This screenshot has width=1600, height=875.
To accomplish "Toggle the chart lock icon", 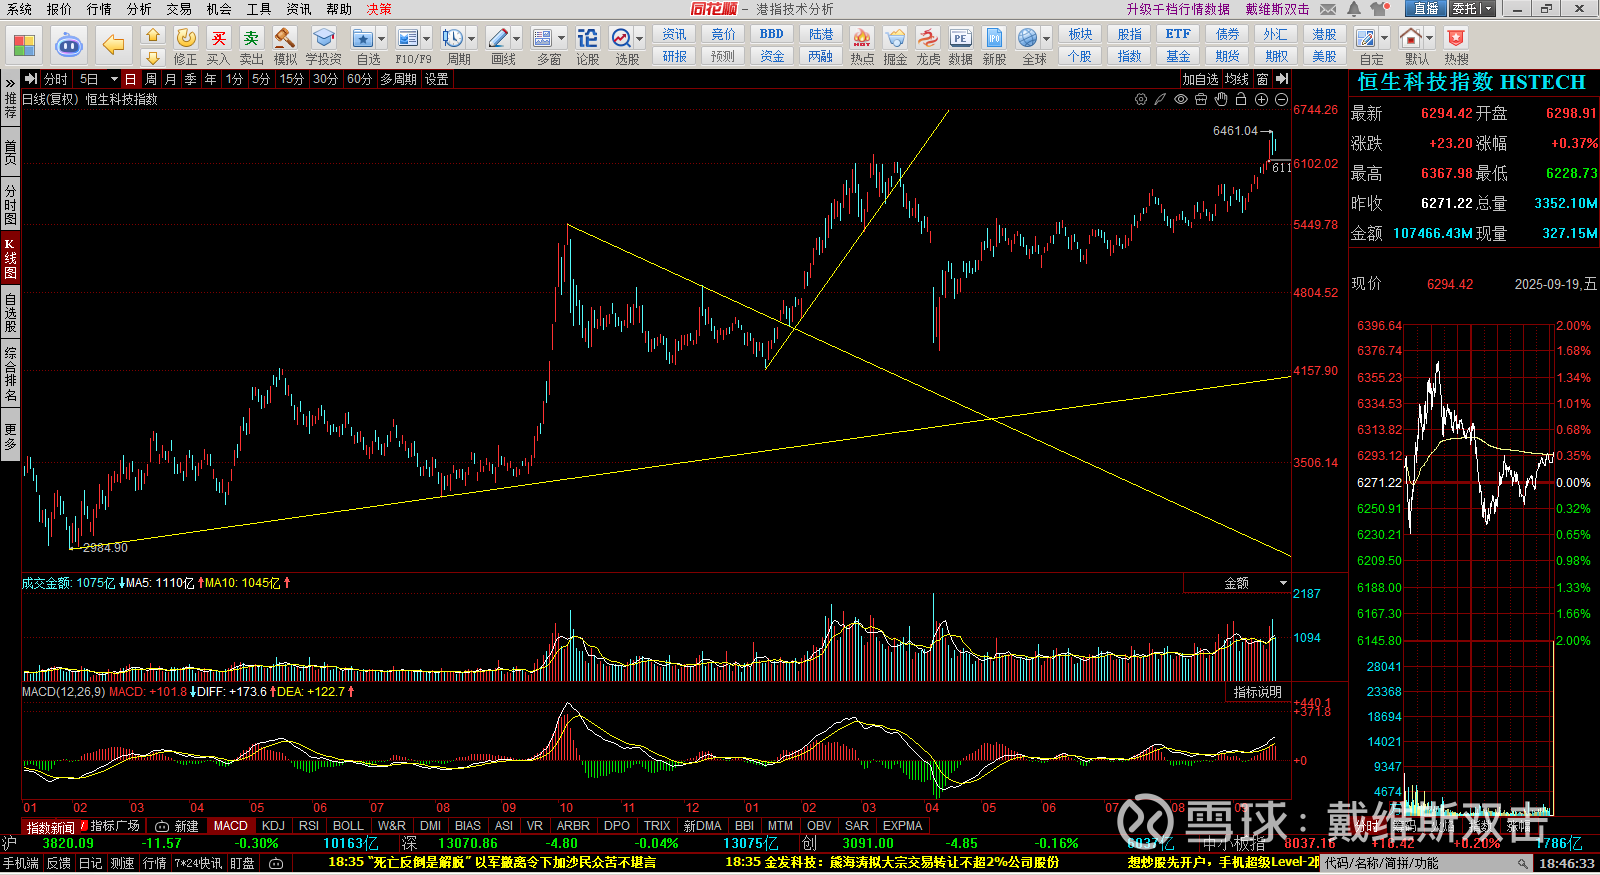I will 1241,99.
